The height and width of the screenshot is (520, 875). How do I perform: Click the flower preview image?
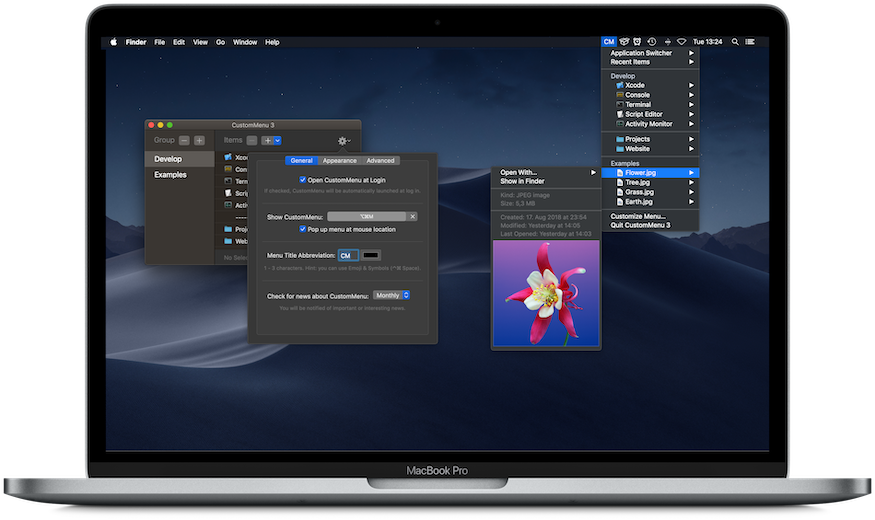[546, 293]
